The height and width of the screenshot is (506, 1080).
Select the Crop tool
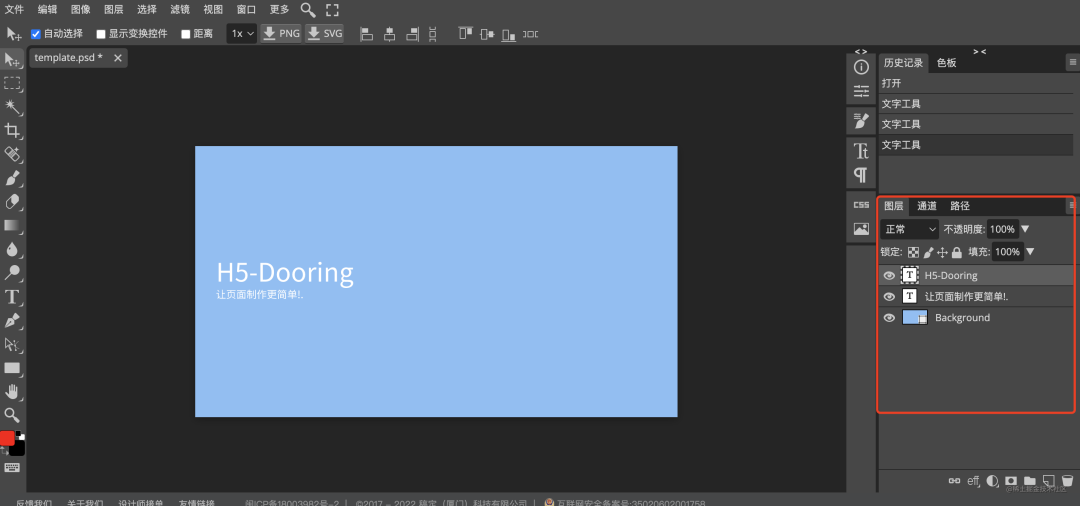coord(12,130)
